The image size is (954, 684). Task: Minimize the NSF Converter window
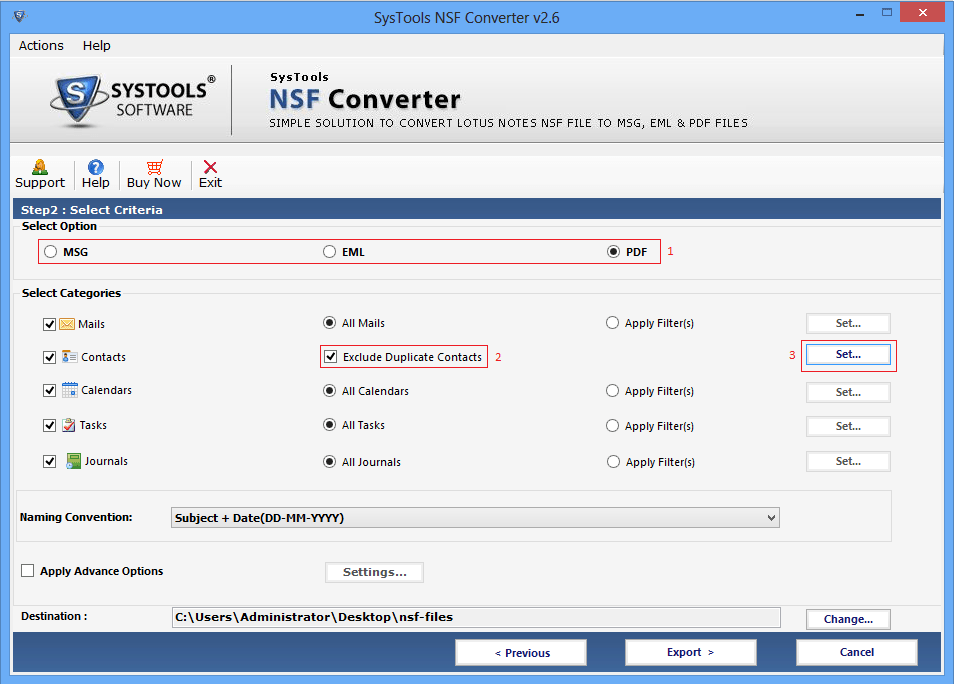(860, 13)
